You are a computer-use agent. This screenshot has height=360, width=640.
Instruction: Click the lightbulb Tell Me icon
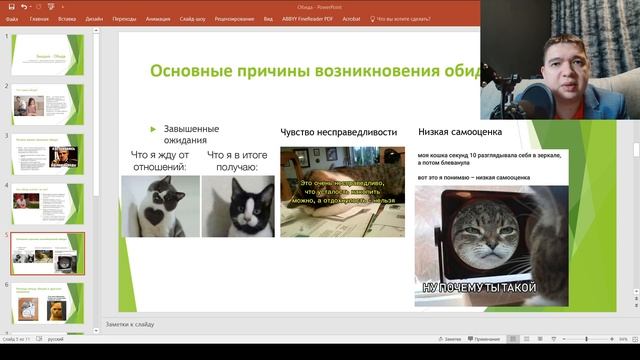[372, 19]
